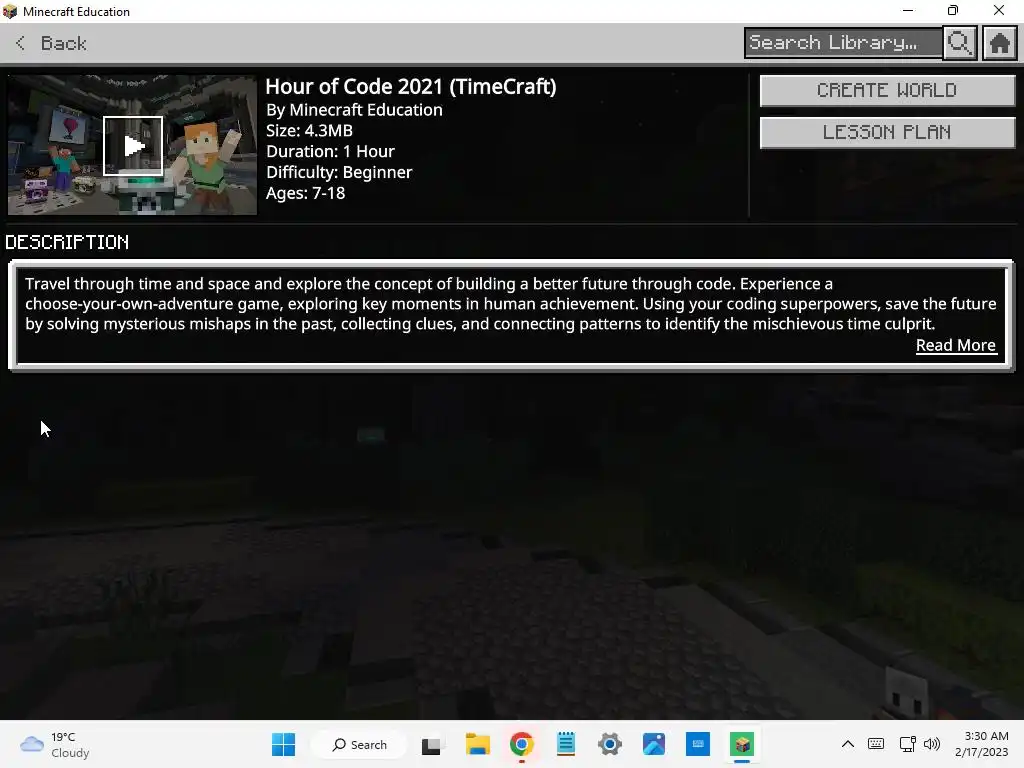Image resolution: width=1024 pixels, height=768 pixels.
Task: Open the cloudy weather widget
Action: pos(54,744)
